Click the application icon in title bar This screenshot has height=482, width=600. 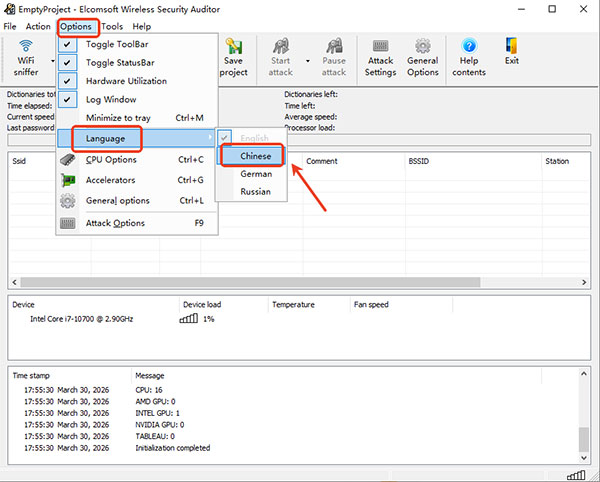point(10,9)
